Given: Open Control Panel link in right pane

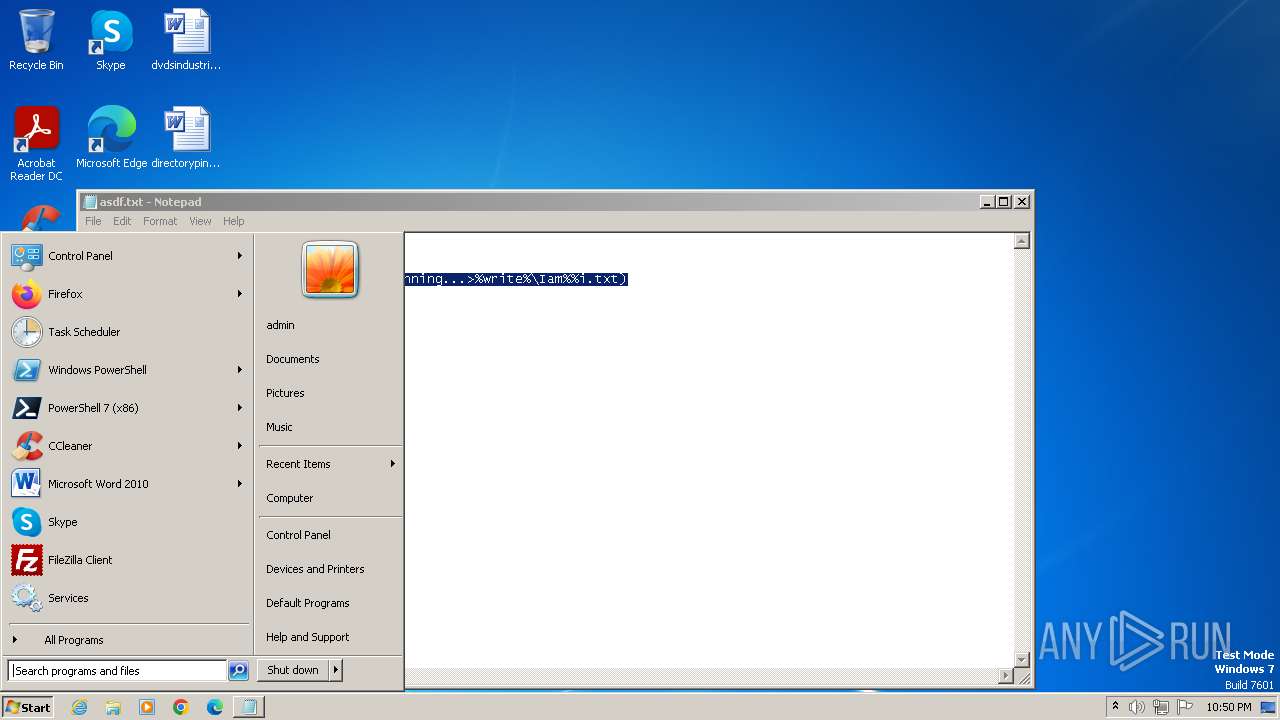Looking at the screenshot, I should click(x=330, y=535).
